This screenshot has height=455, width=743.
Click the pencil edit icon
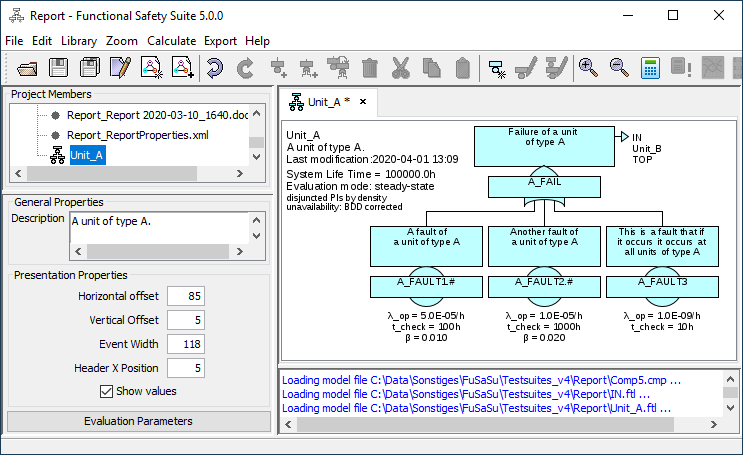(x=121, y=68)
